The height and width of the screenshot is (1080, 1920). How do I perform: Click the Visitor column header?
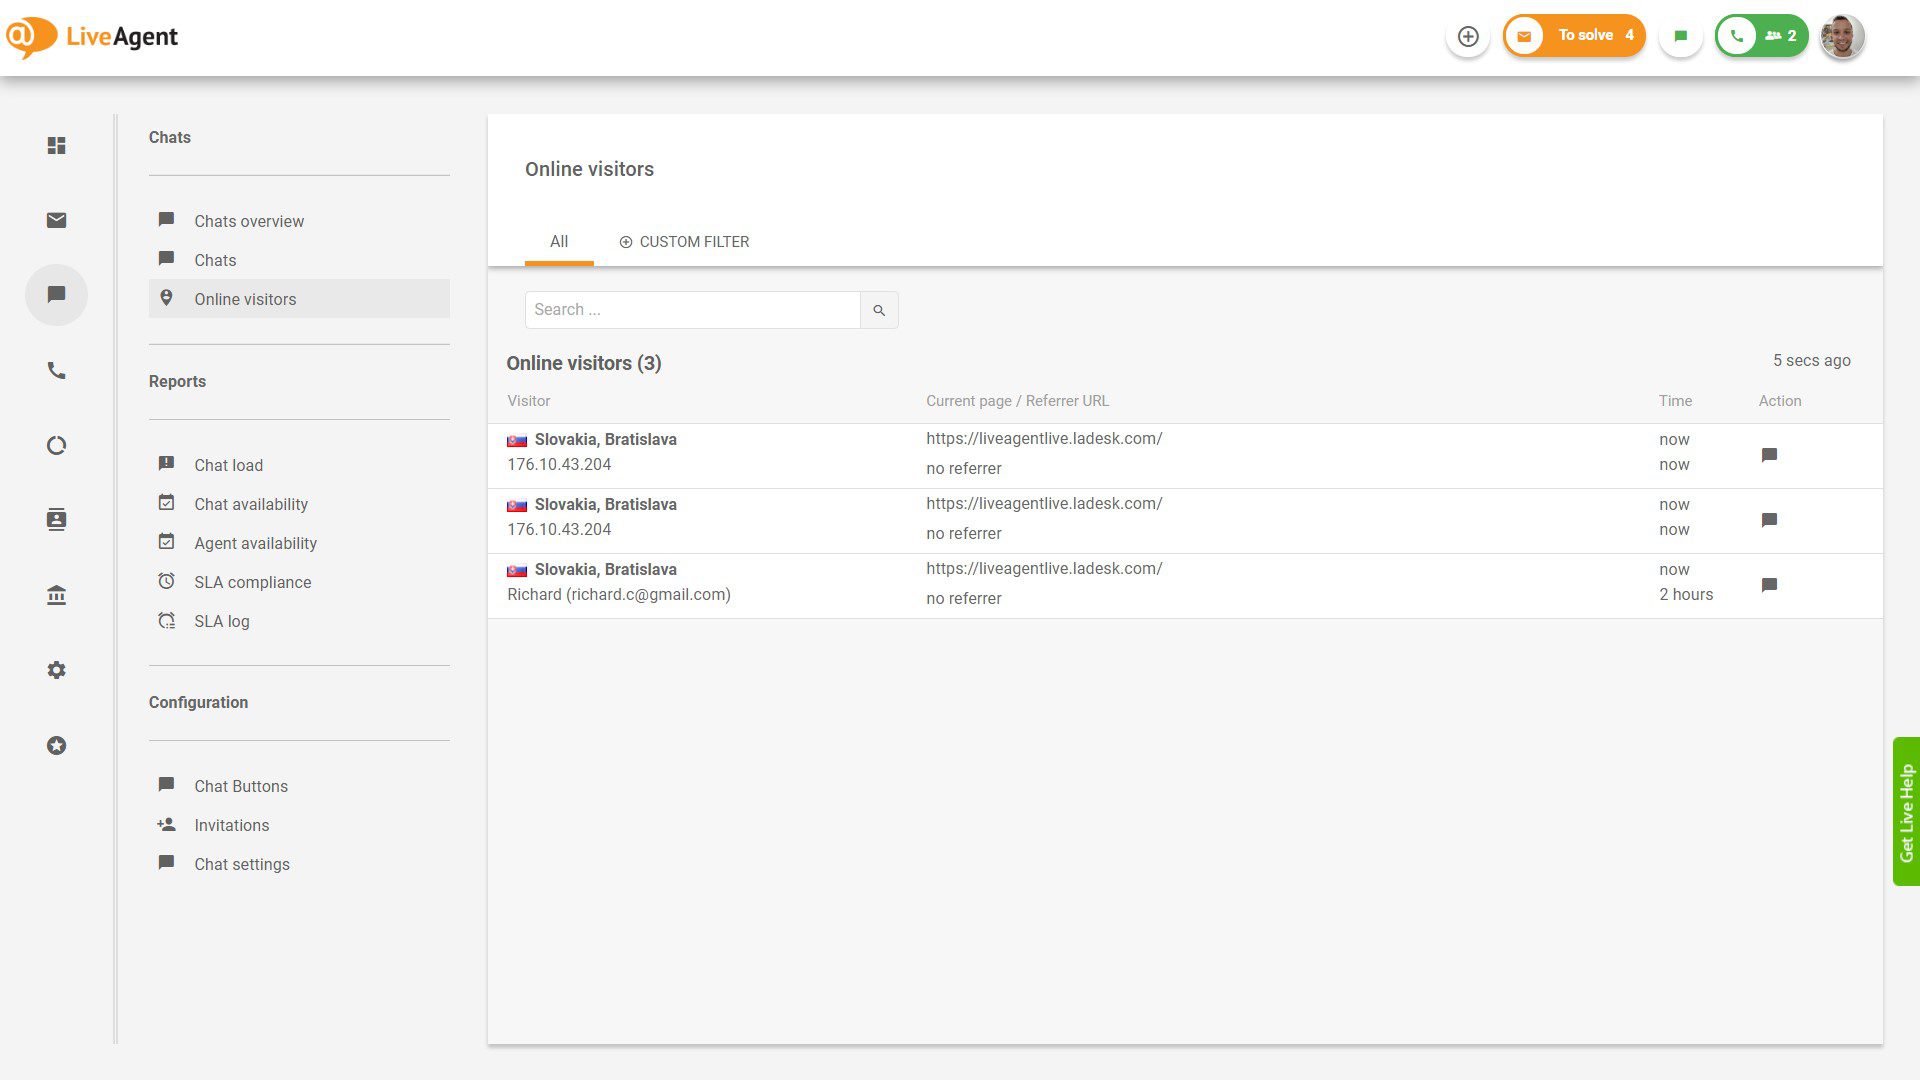[x=528, y=401]
